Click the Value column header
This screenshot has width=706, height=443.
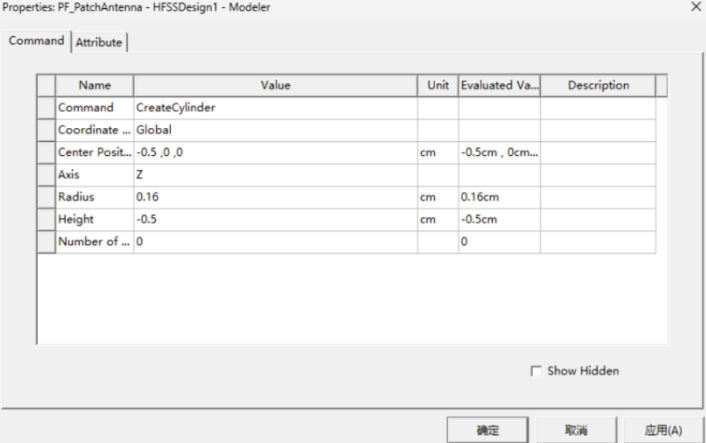click(275, 86)
